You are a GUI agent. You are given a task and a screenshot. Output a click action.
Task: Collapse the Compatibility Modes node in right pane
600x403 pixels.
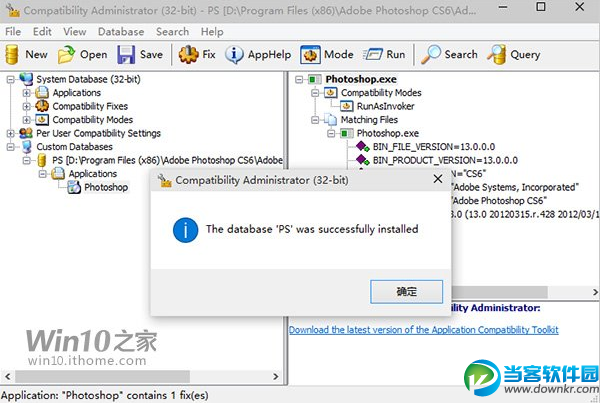315,93
